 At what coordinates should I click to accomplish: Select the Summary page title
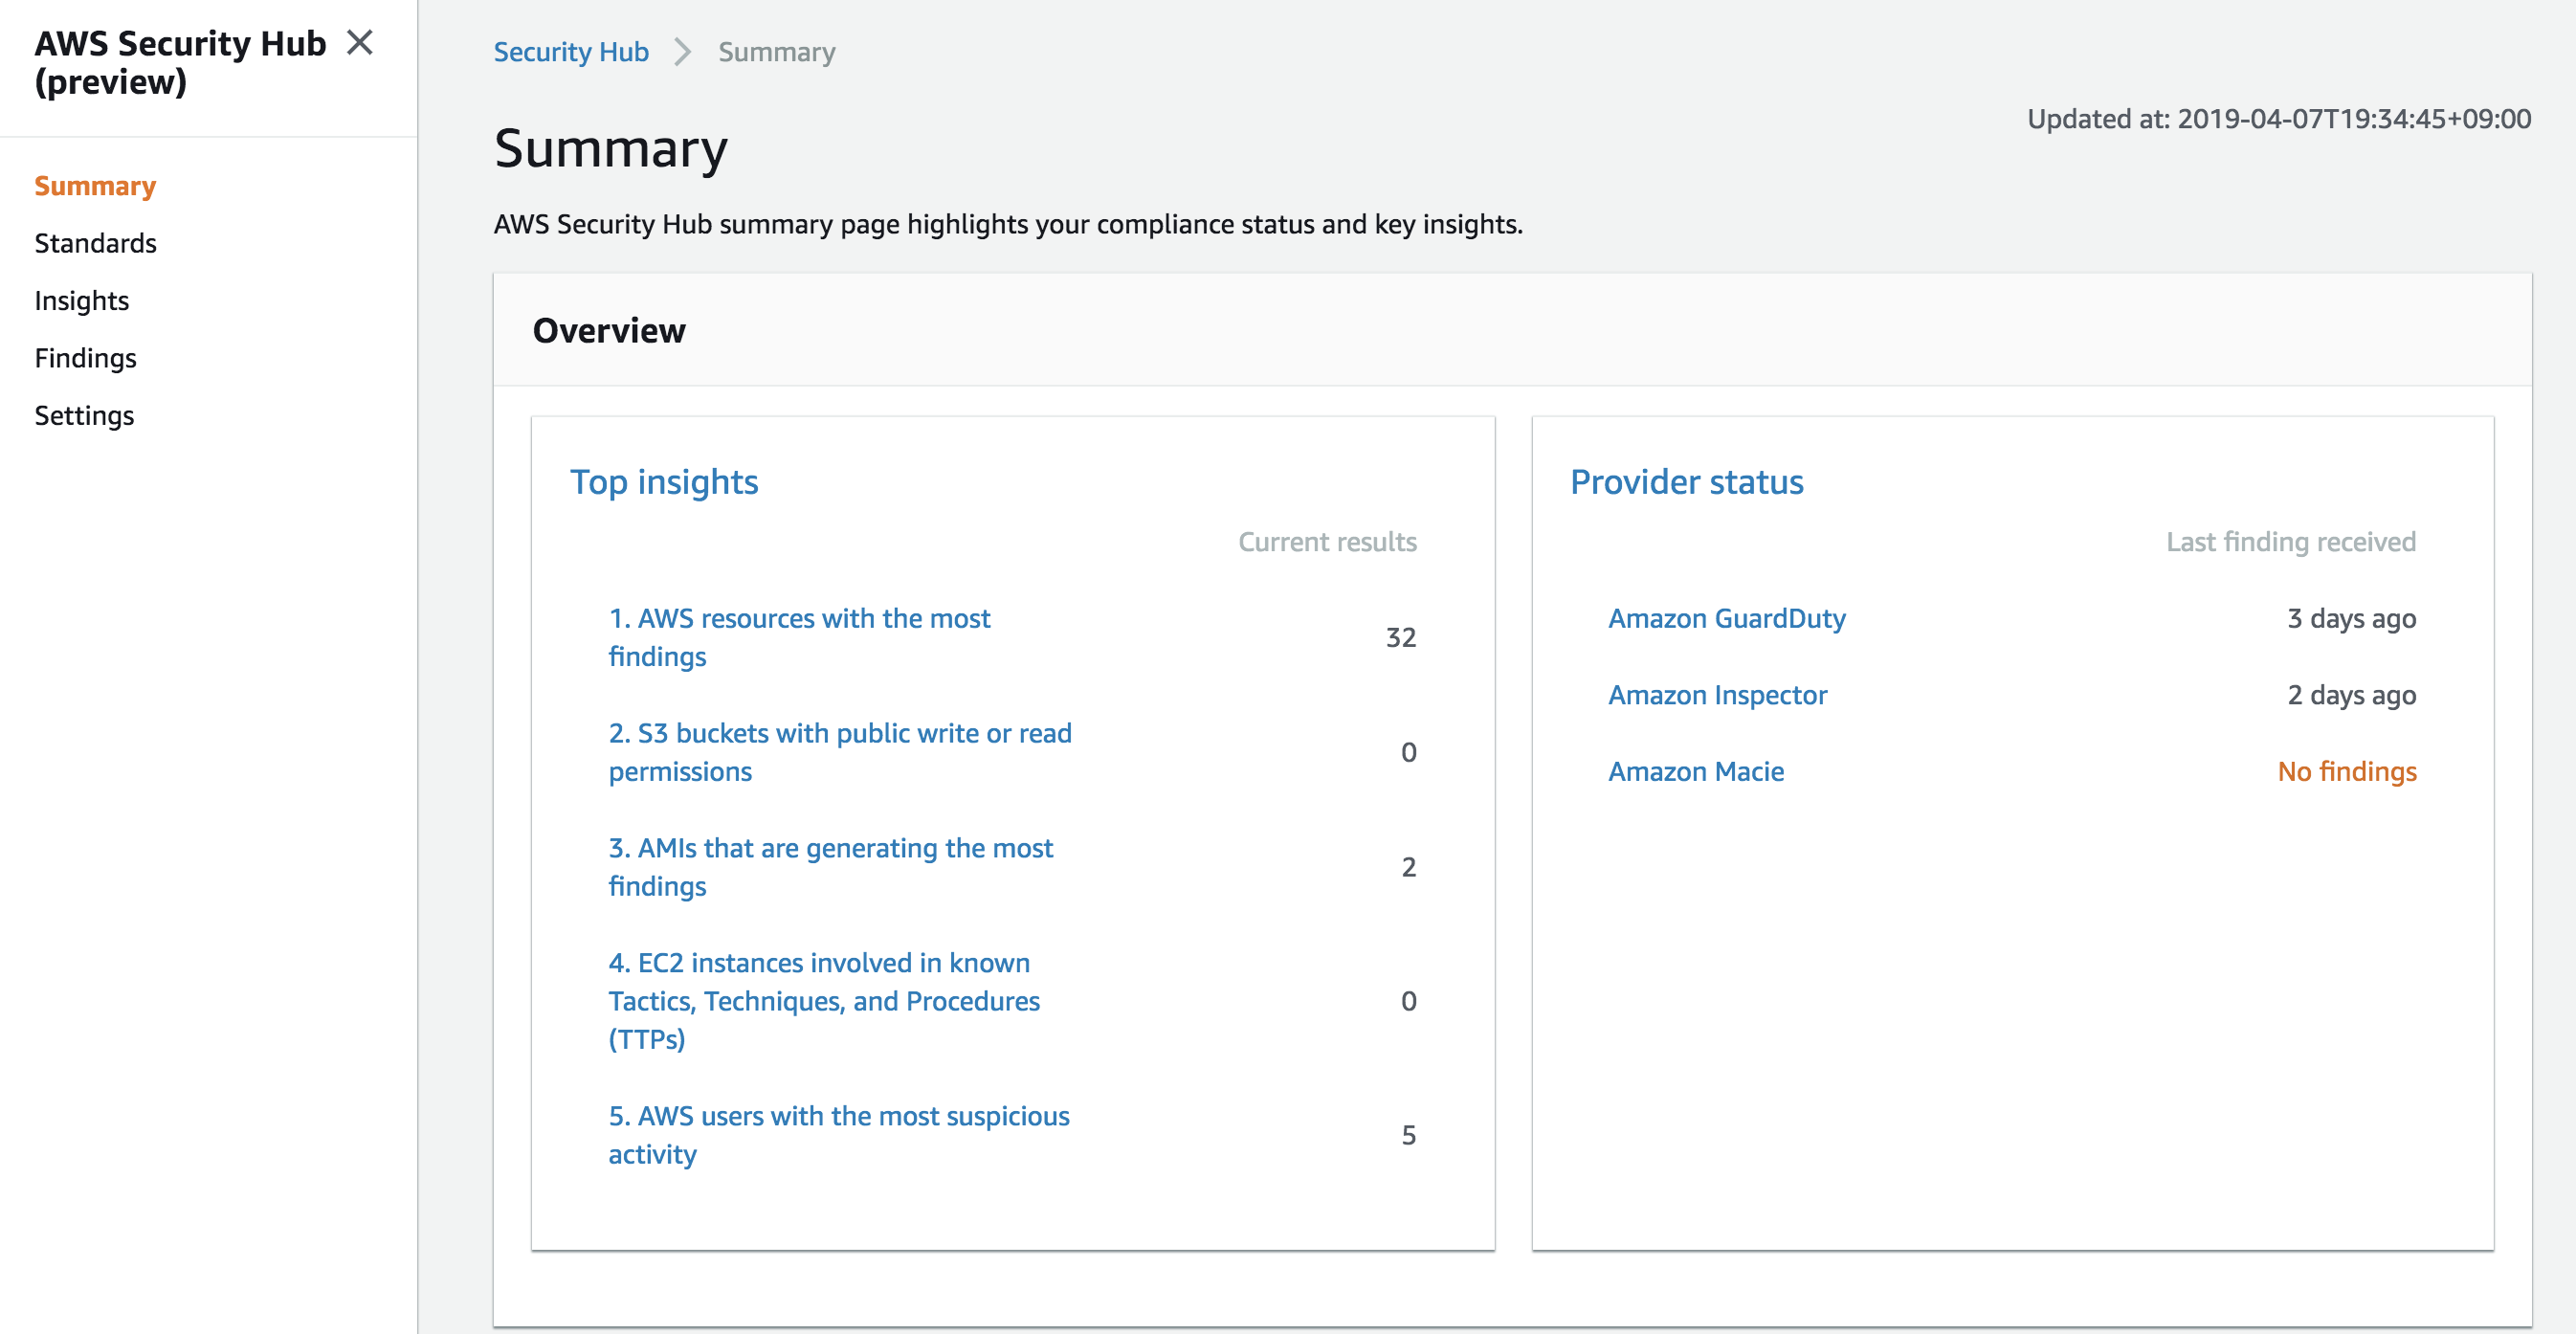pos(611,150)
